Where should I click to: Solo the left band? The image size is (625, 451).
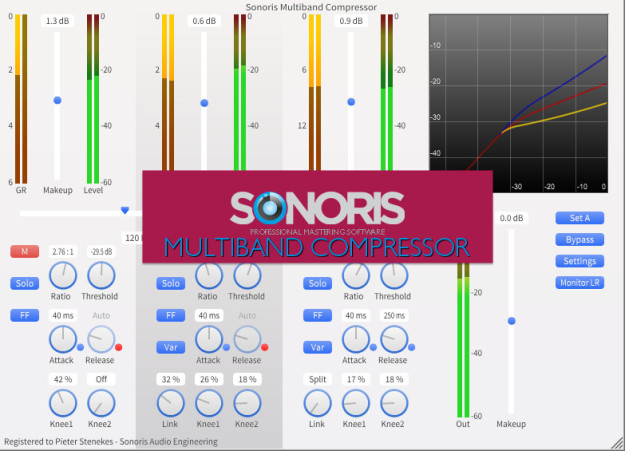(24, 284)
